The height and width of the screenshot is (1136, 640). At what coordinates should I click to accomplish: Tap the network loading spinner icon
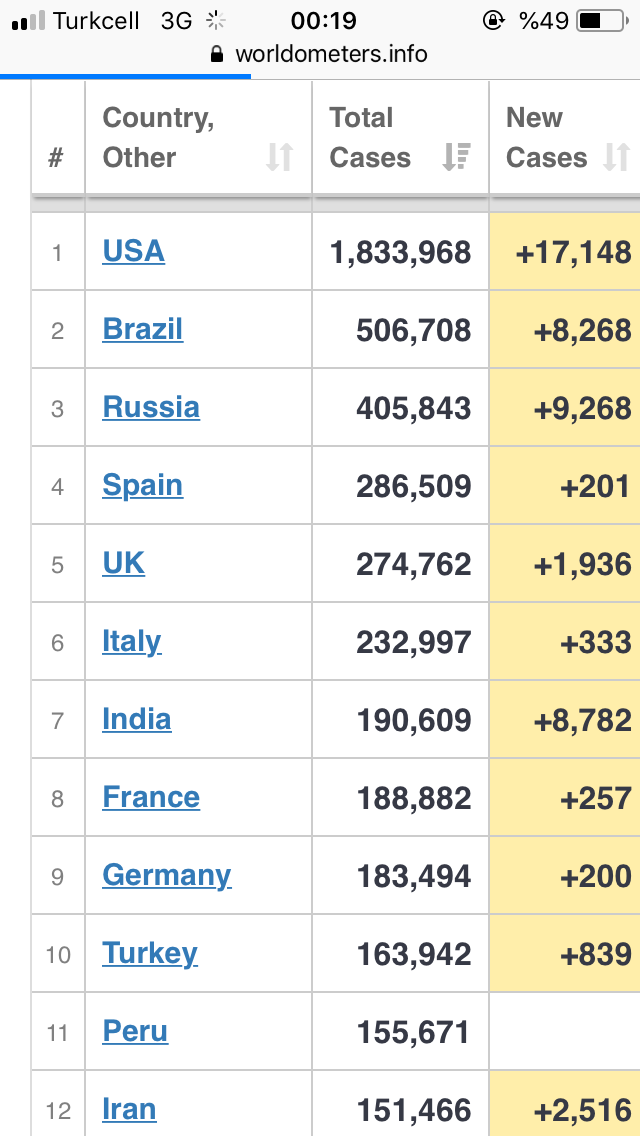coord(215,21)
